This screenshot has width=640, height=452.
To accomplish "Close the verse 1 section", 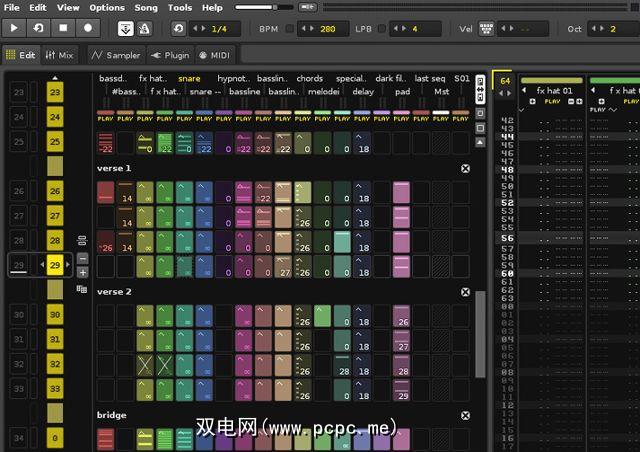I will click(465, 169).
